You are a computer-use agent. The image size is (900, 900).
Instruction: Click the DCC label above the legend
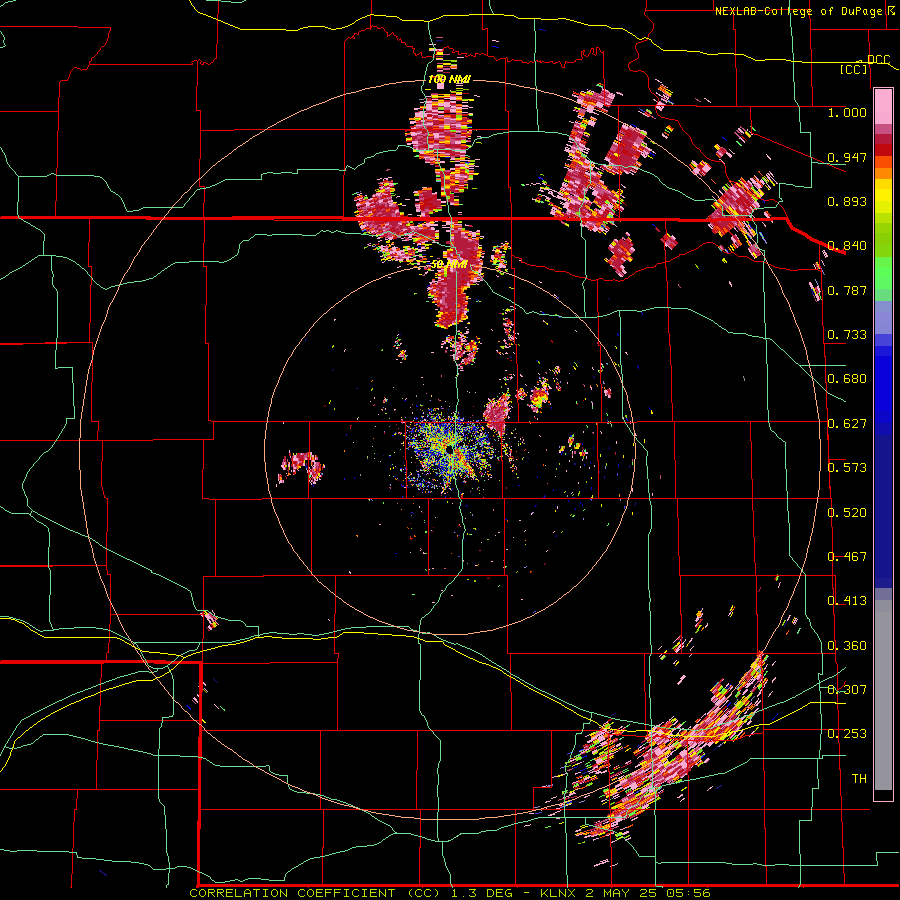point(878,59)
